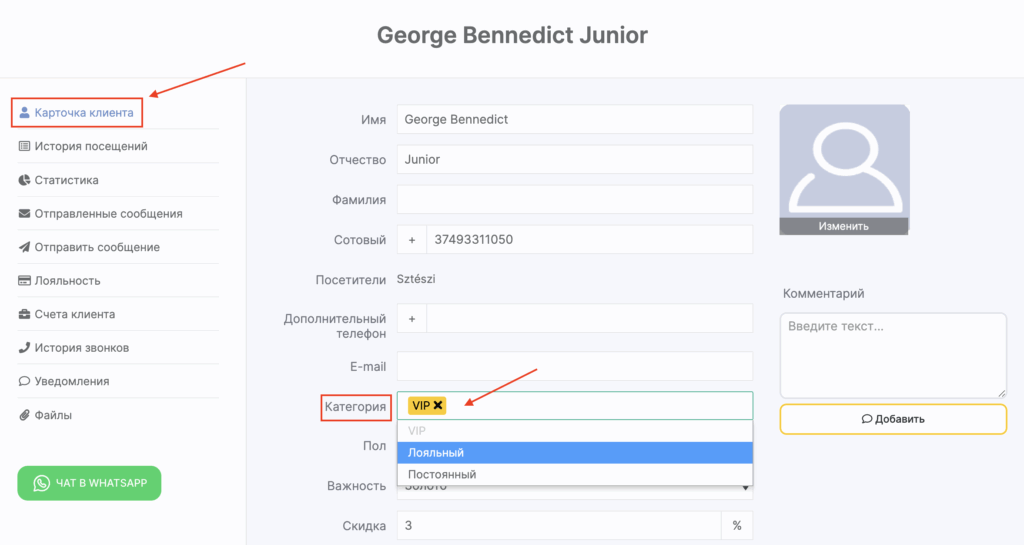
Task: Click the paper plane send message icon
Action: 25,247
